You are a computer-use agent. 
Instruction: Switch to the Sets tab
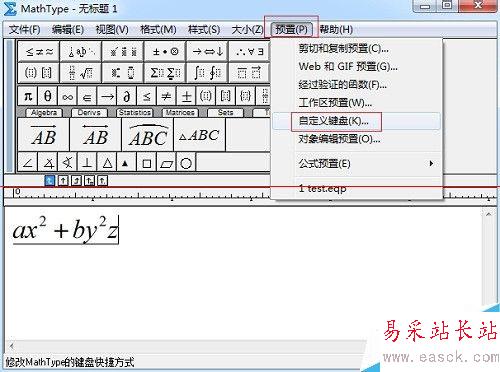click(x=225, y=113)
